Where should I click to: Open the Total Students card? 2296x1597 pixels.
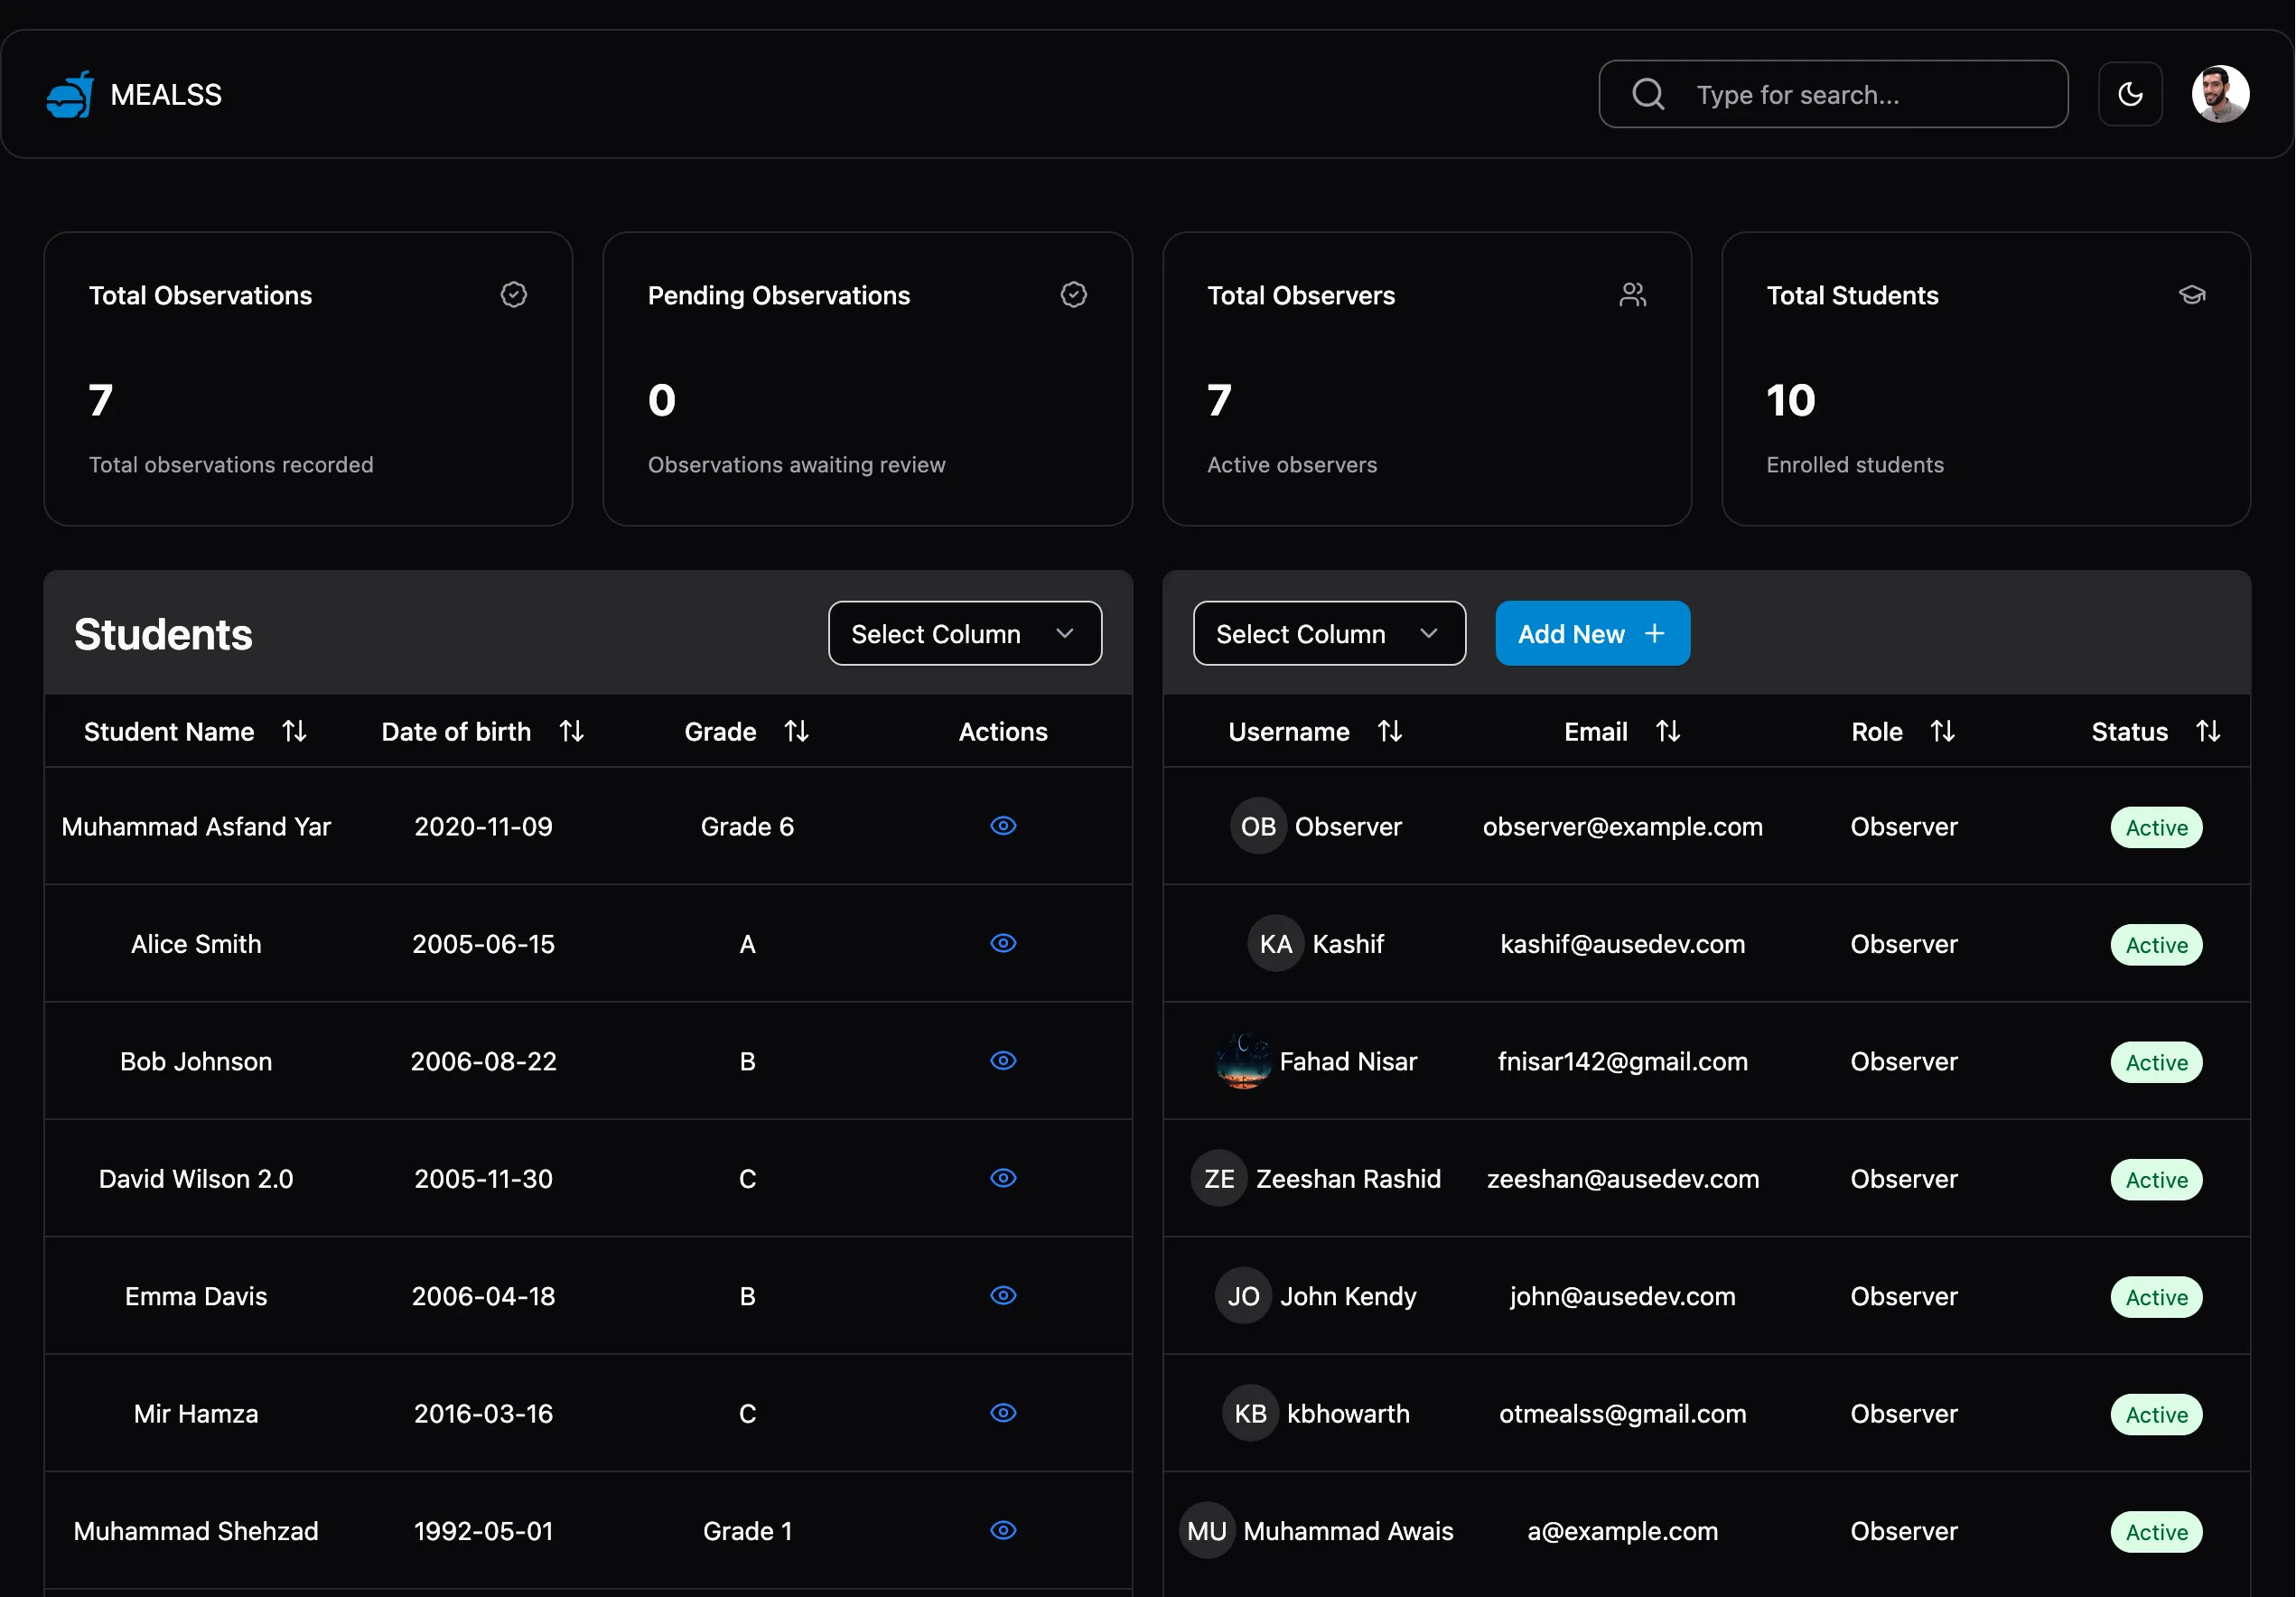point(1985,380)
